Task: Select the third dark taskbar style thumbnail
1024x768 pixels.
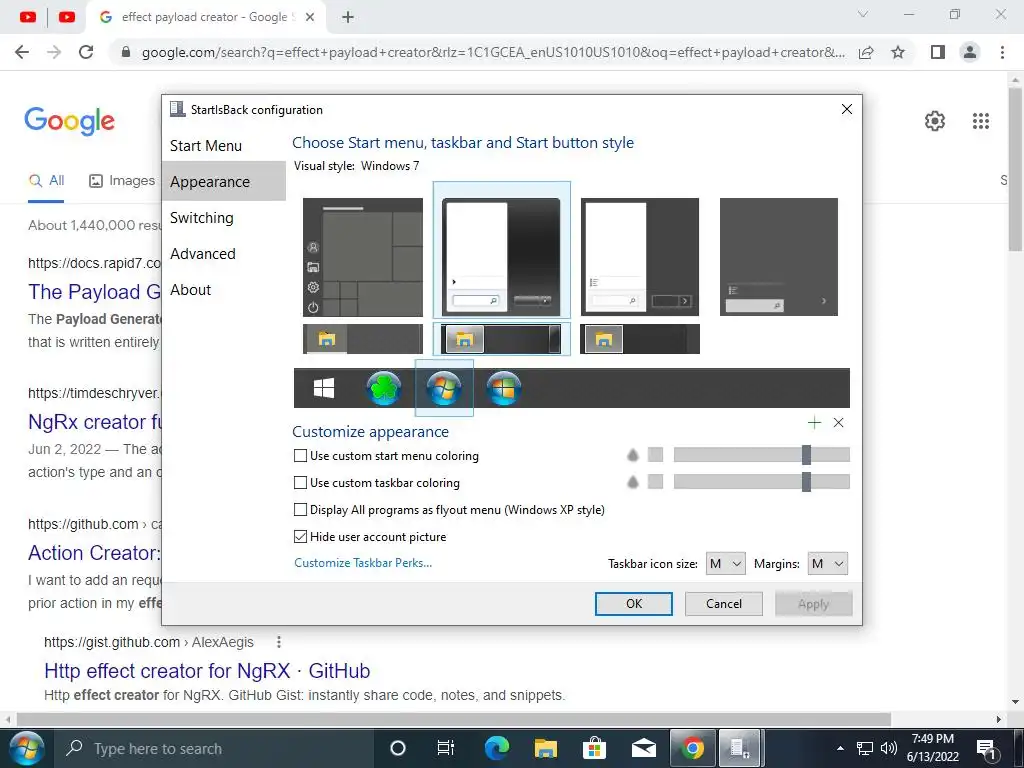Action: coord(640,339)
